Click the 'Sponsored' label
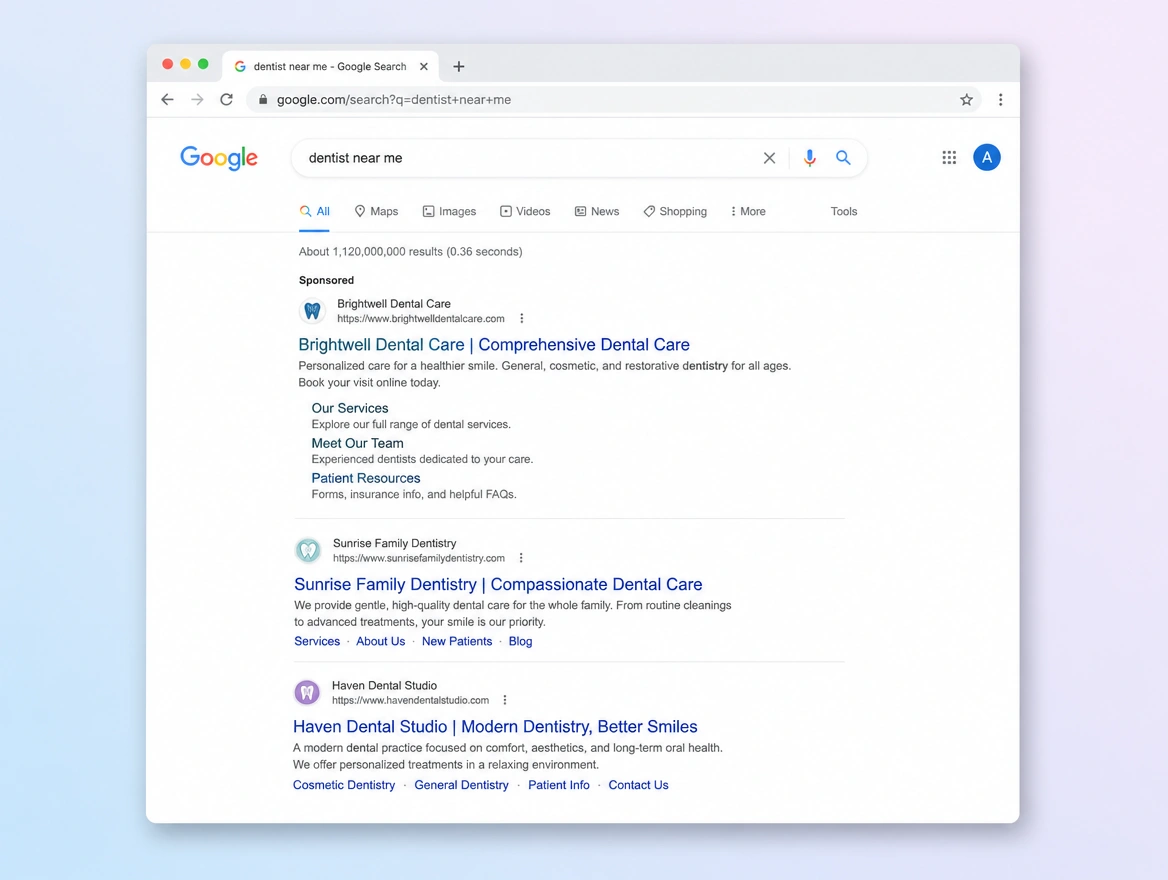1168x880 pixels. [x=326, y=280]
